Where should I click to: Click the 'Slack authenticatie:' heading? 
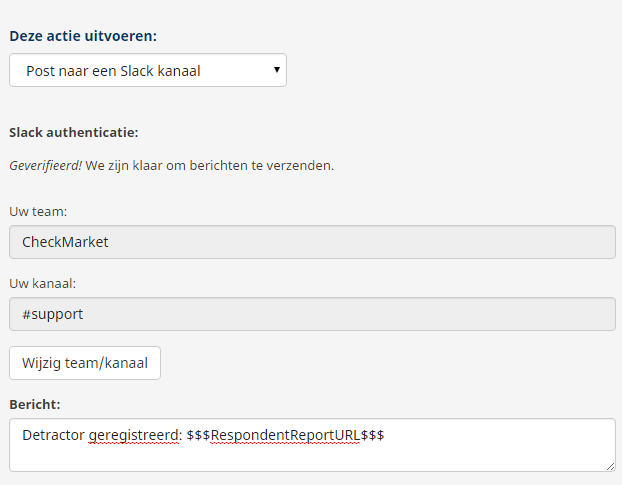click(x=74, y=132)
